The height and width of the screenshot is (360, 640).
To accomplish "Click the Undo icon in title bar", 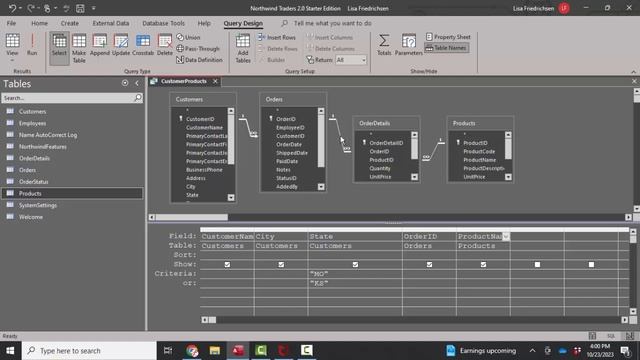I will [12, 8].
